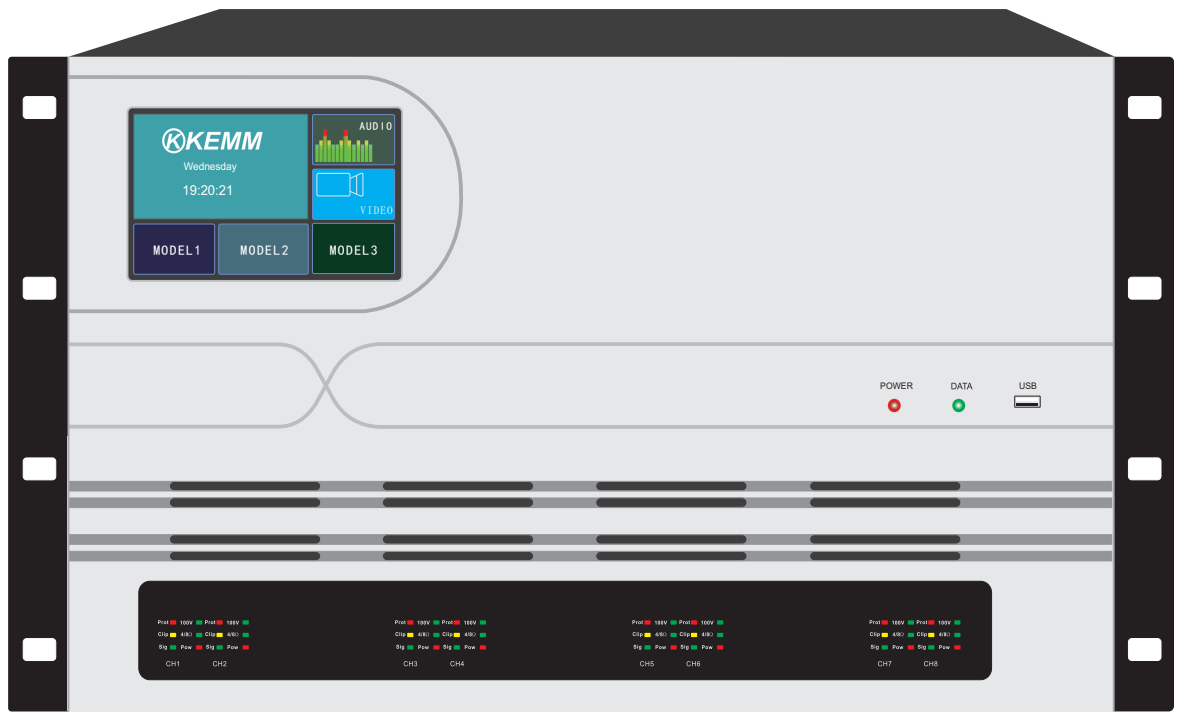Click the USB port on the front panel
This screenshot has width=1190, height=721.
1027,402
